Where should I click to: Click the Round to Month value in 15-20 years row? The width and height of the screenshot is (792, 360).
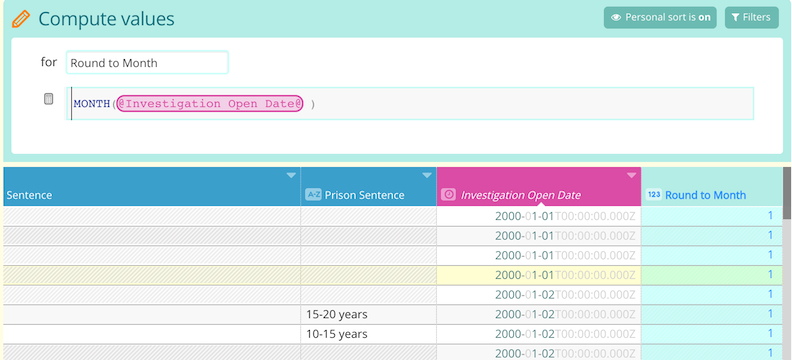click(712, 315)
